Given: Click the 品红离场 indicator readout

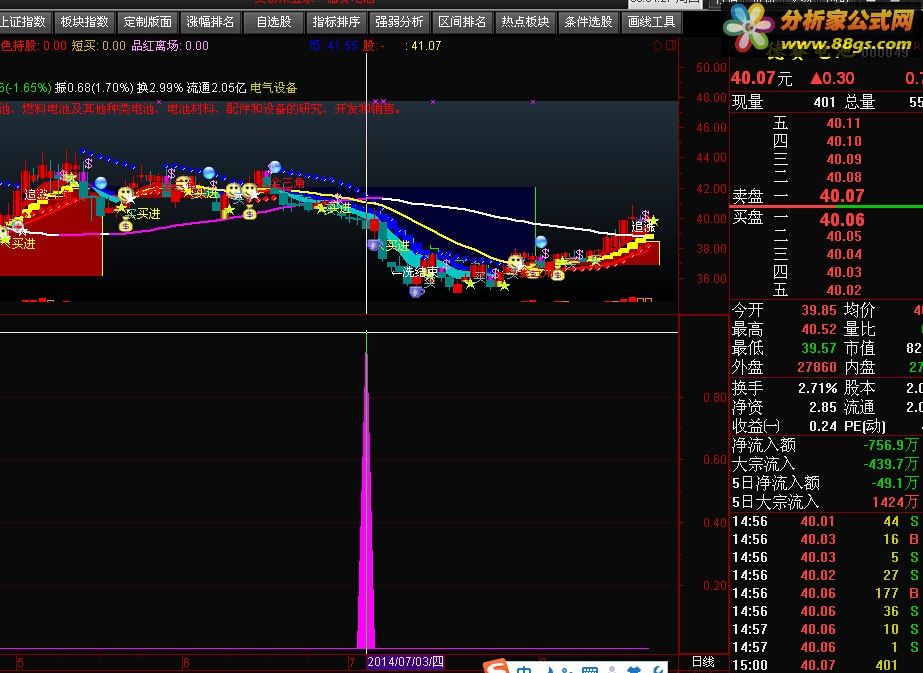Looking at the screenshot, I should coord(170,46).
